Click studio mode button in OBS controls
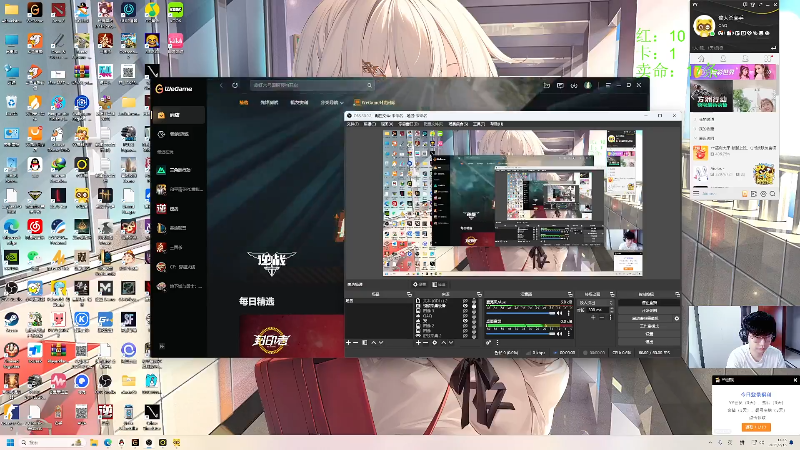This screenshot has width=800, height=450. (649, 326)
